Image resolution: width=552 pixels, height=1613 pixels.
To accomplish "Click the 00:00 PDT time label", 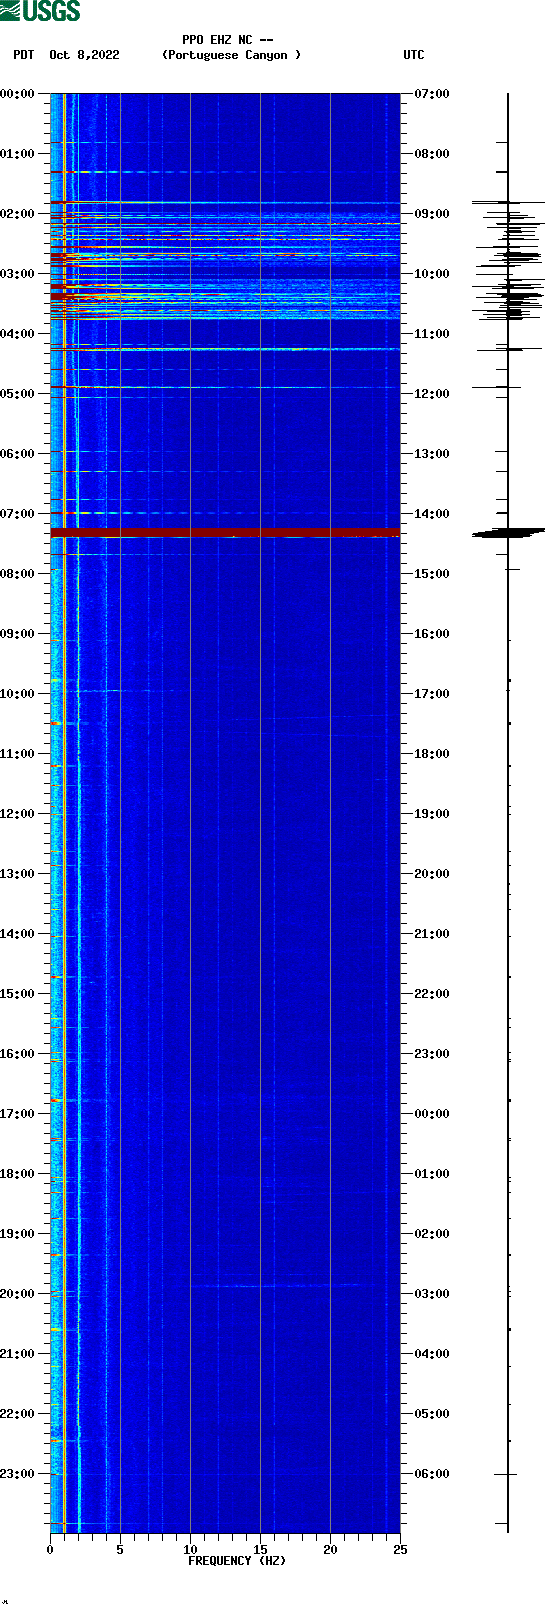I will [18, 94].
